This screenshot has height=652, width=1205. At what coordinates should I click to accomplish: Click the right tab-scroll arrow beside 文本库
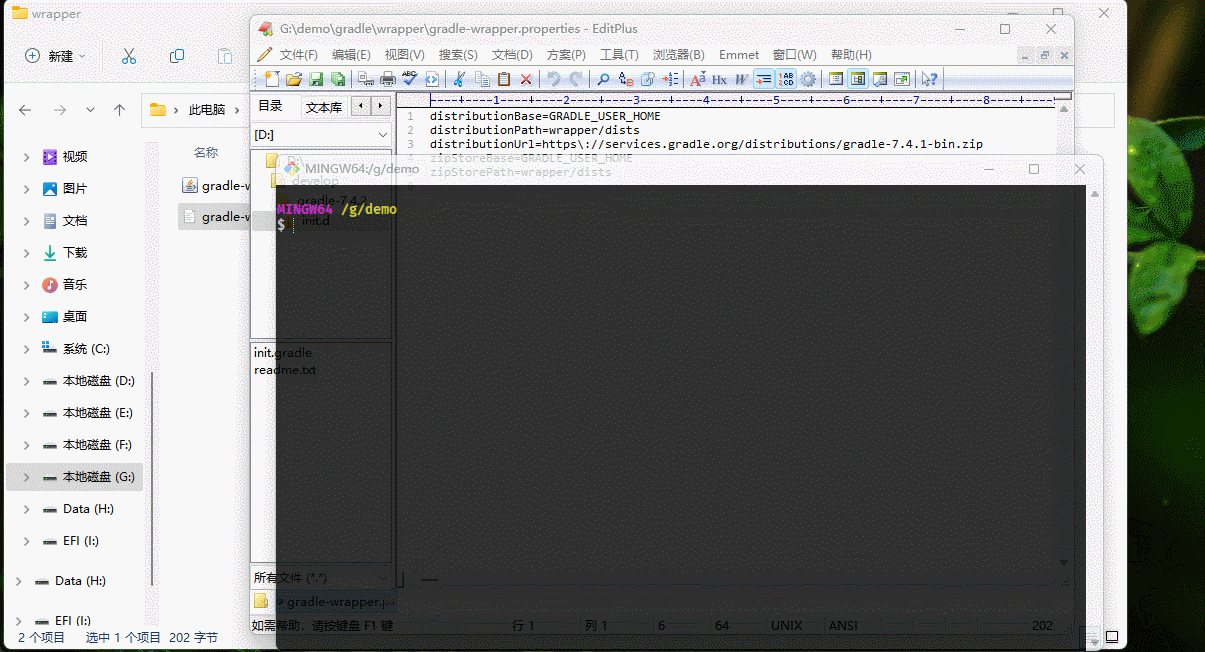coord(381,106)
